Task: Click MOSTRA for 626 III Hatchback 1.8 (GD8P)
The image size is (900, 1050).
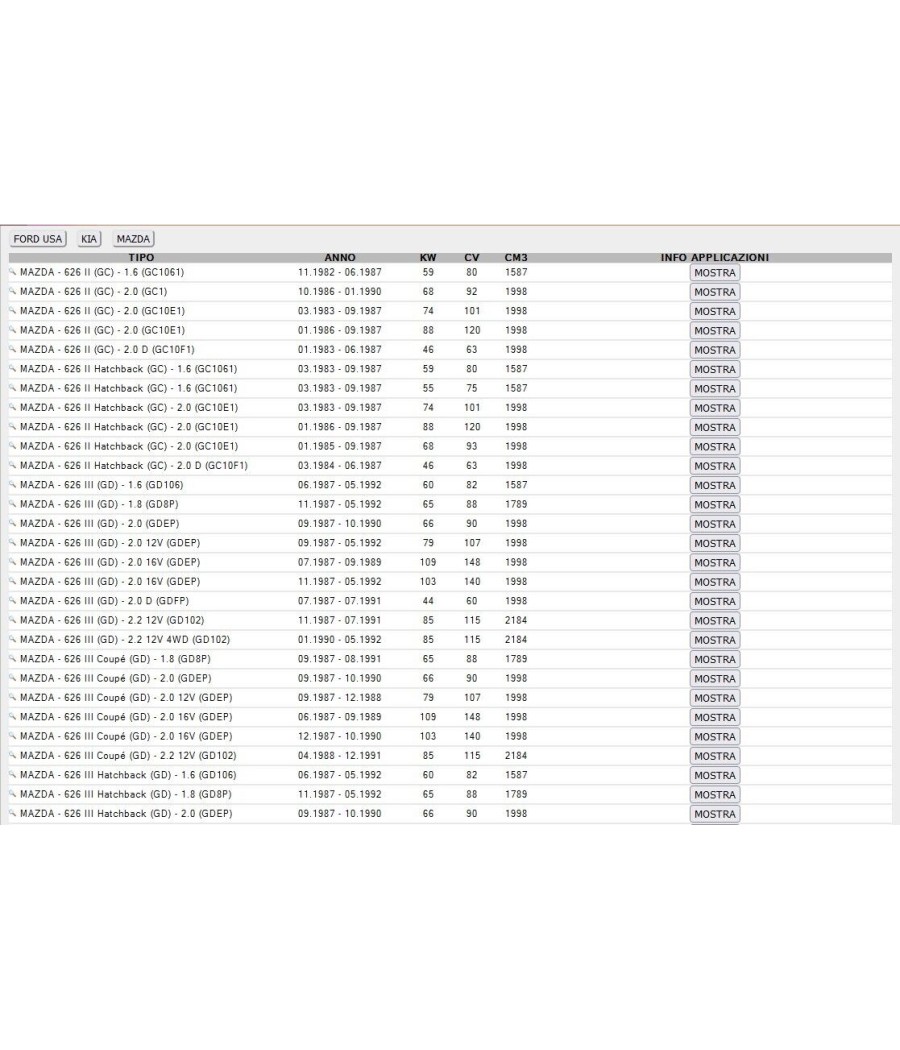Action: [715, 795]
